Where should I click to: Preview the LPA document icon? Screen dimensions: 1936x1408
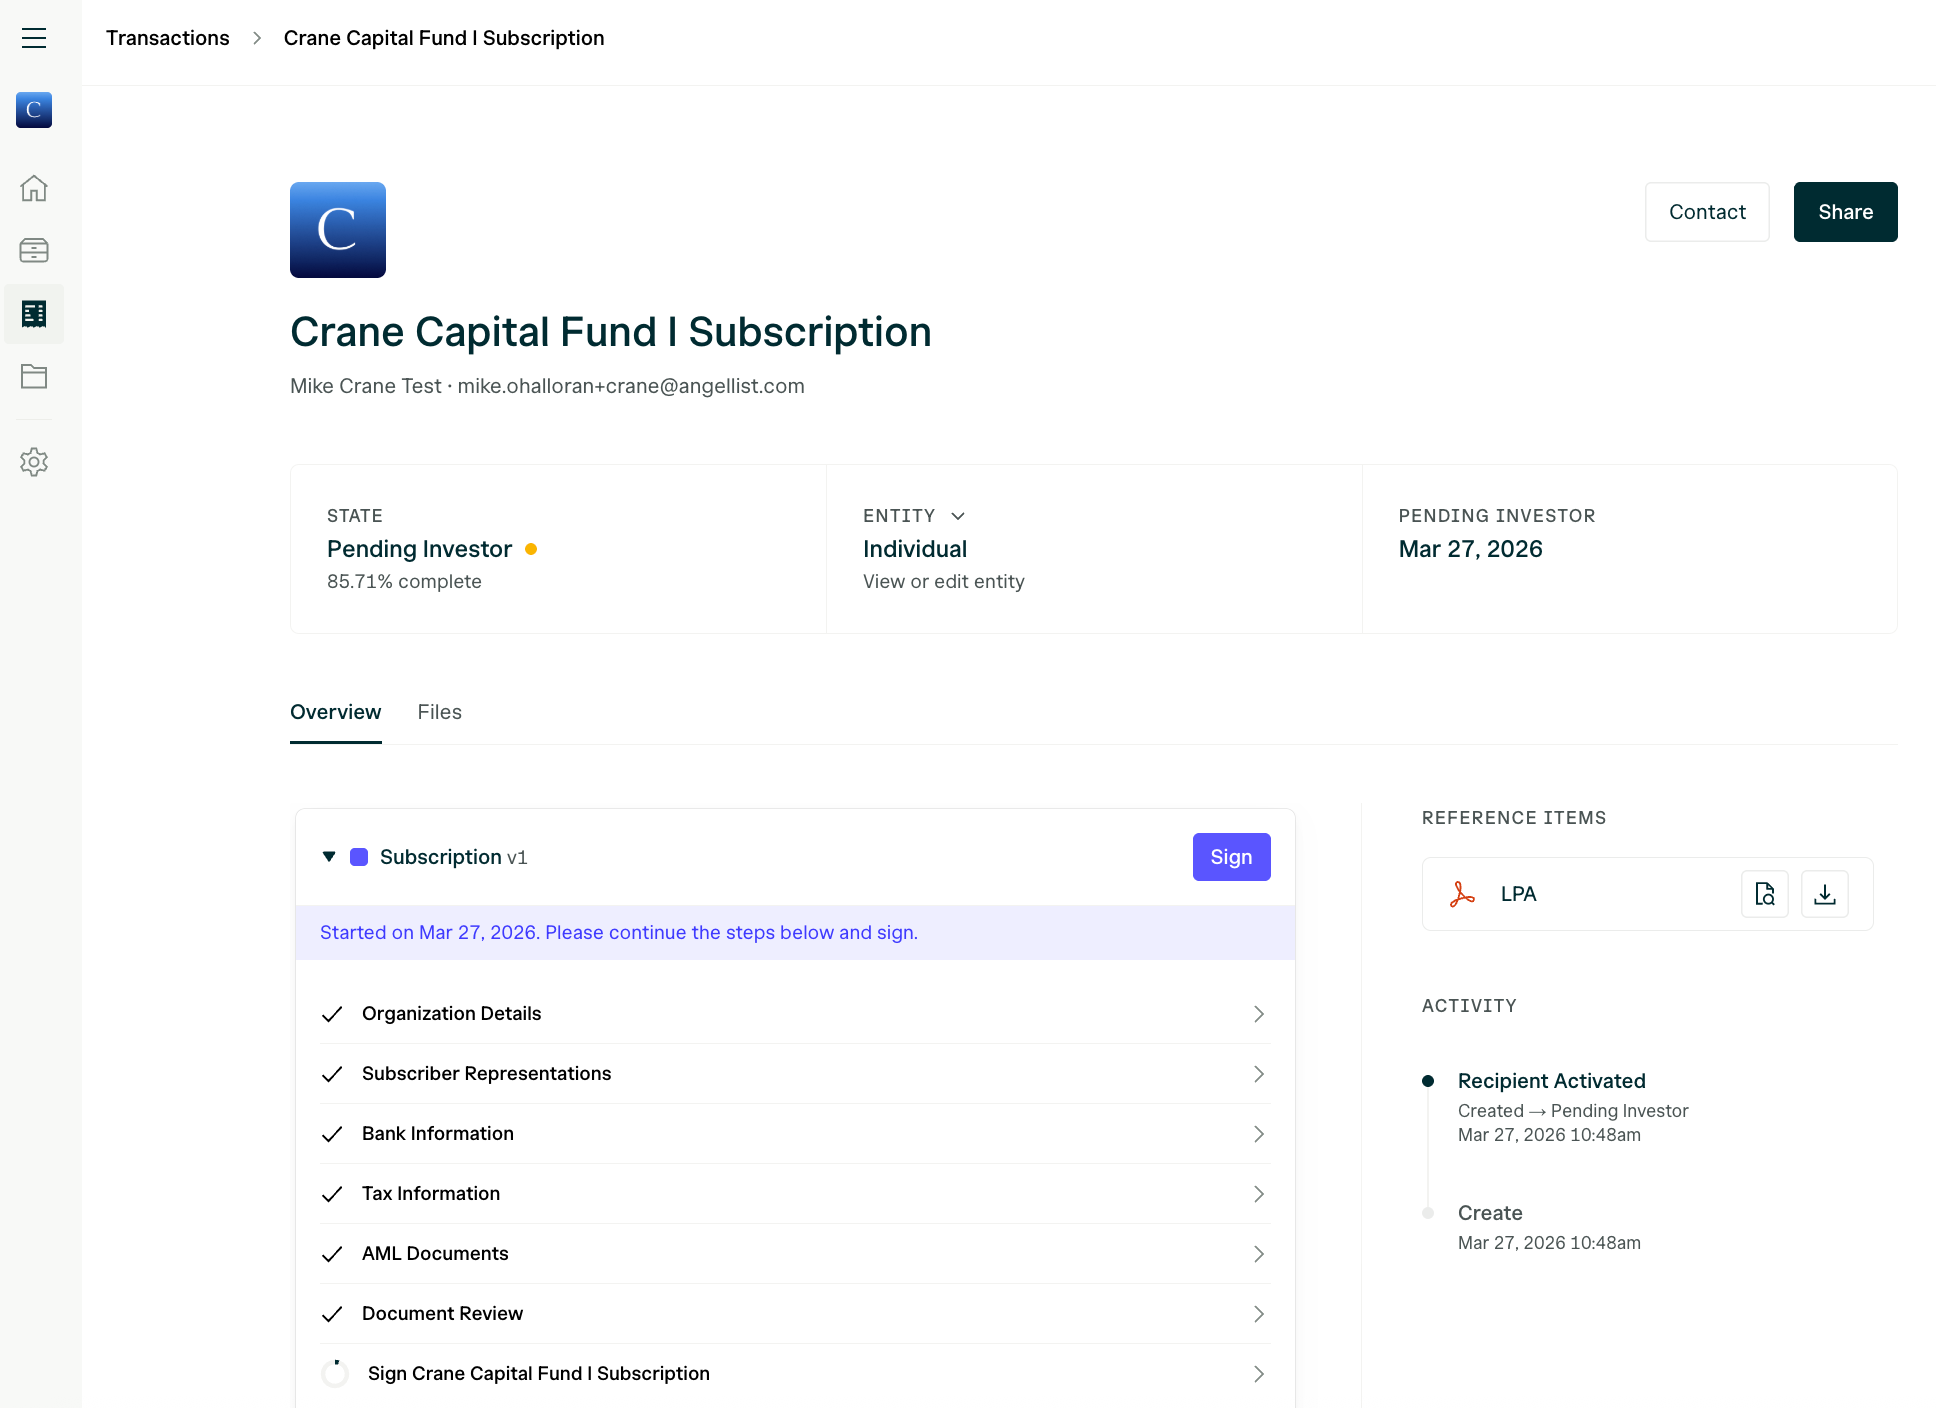1764,894
